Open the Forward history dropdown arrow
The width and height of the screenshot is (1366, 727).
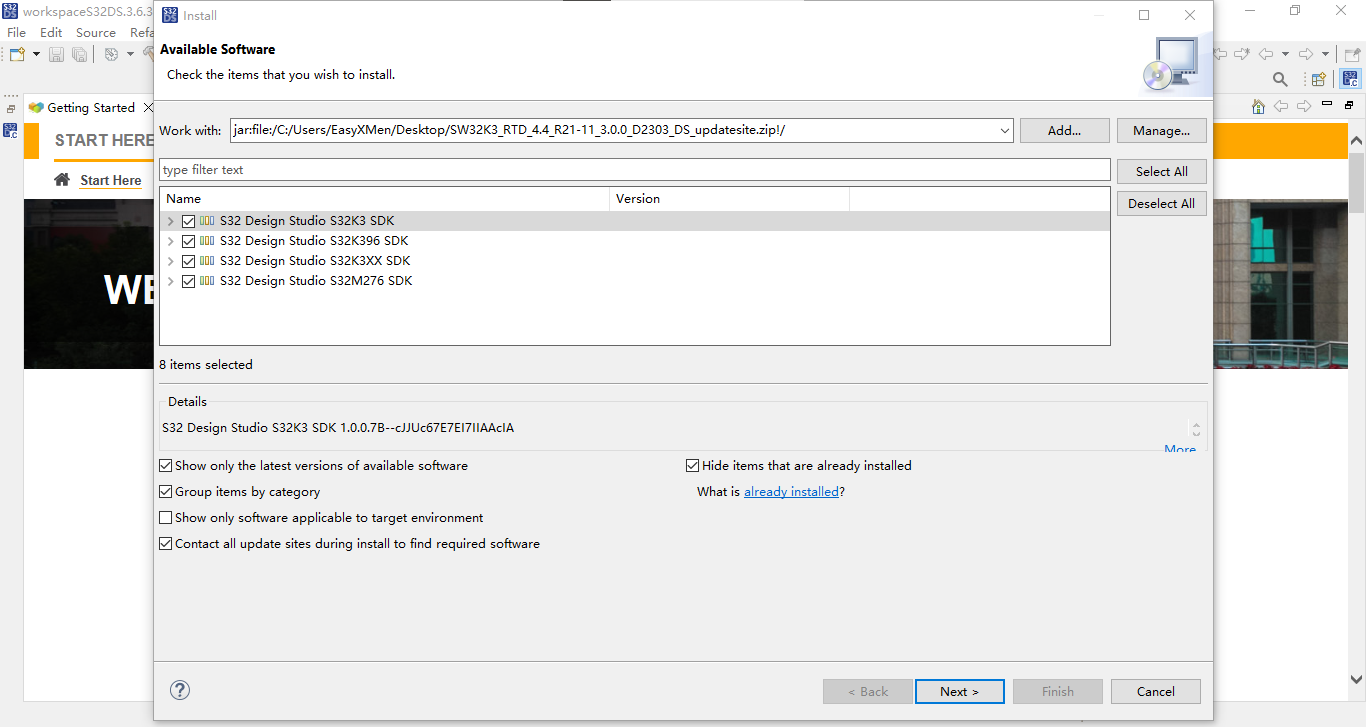coord(1326,54)
